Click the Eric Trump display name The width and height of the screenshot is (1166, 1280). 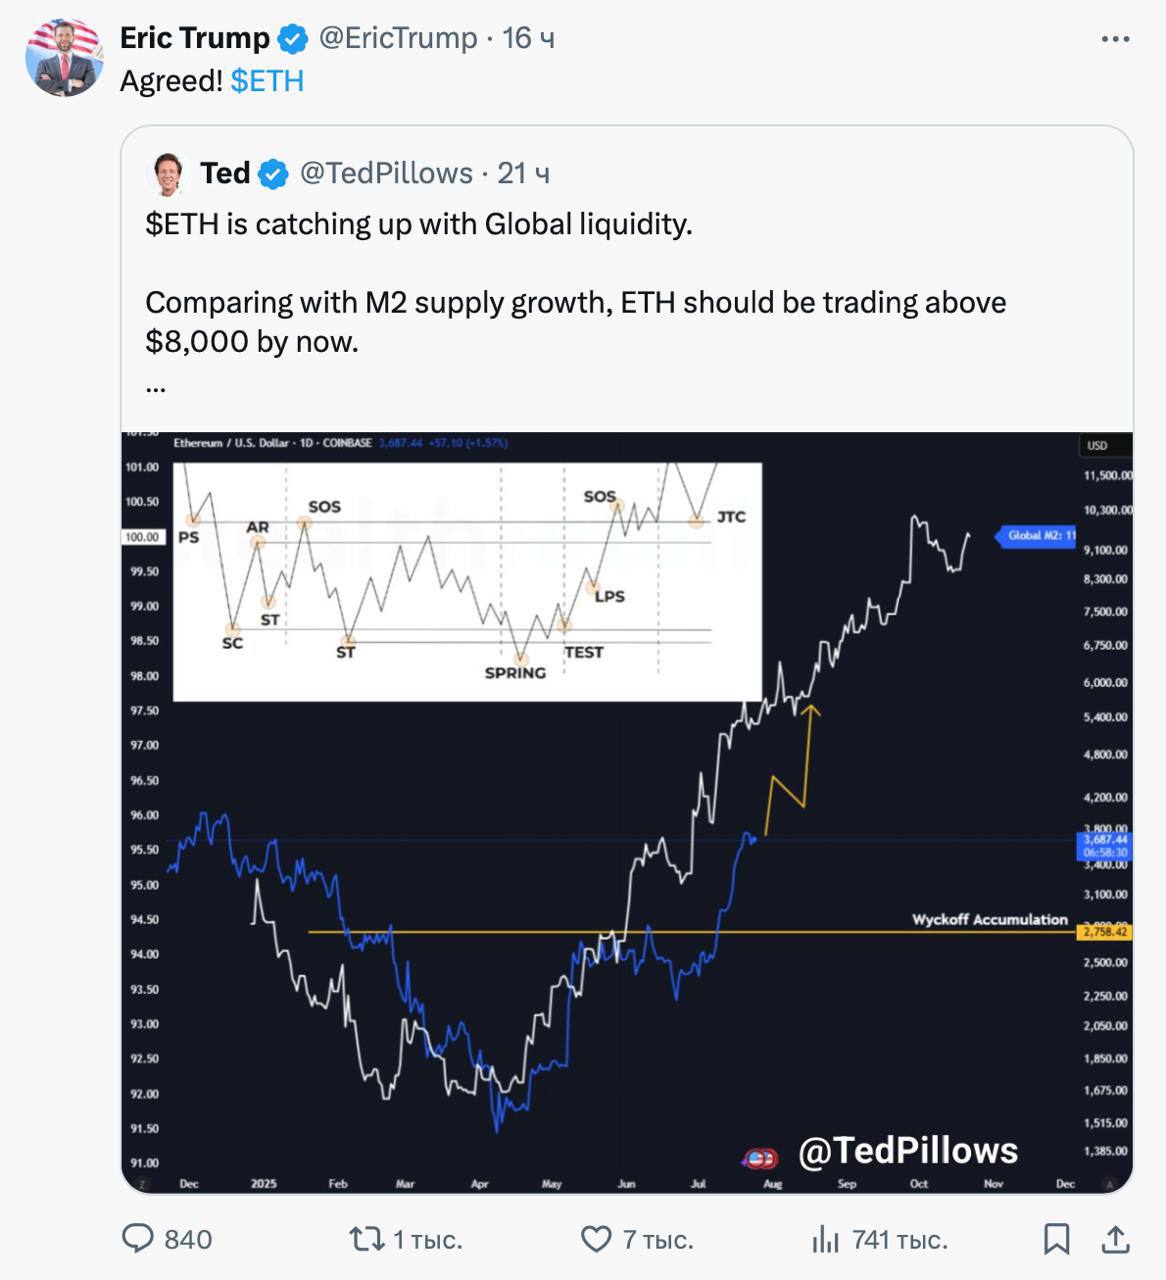(x=194, y=38)
